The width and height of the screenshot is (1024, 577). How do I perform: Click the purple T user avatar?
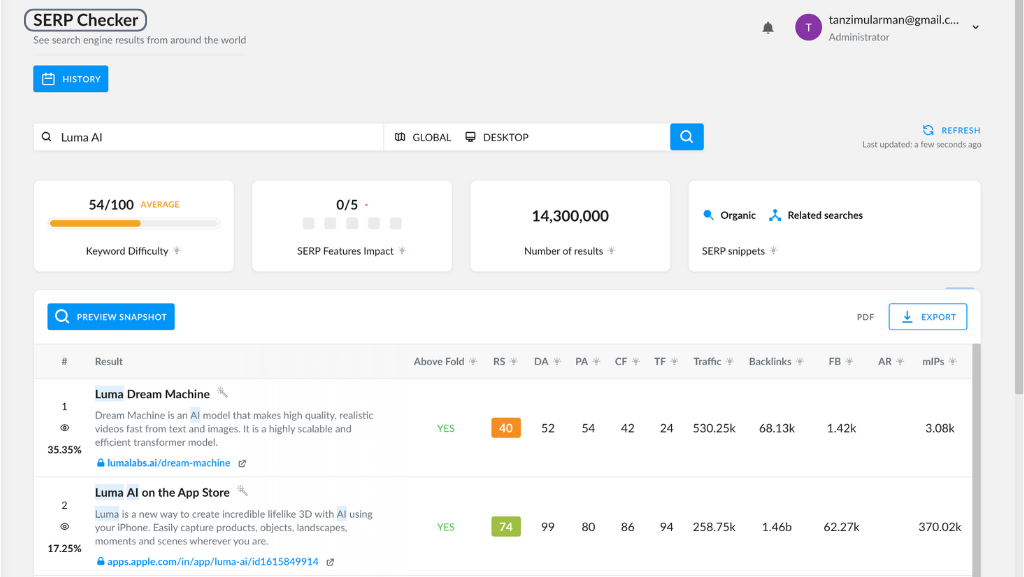point(808,27)
